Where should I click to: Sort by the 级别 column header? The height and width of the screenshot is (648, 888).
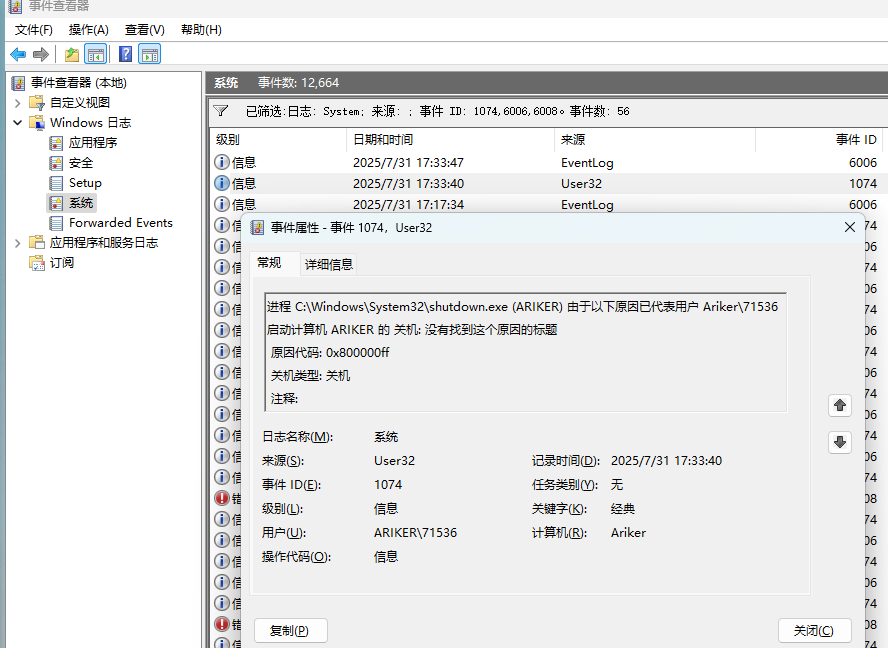coord(278,140)
